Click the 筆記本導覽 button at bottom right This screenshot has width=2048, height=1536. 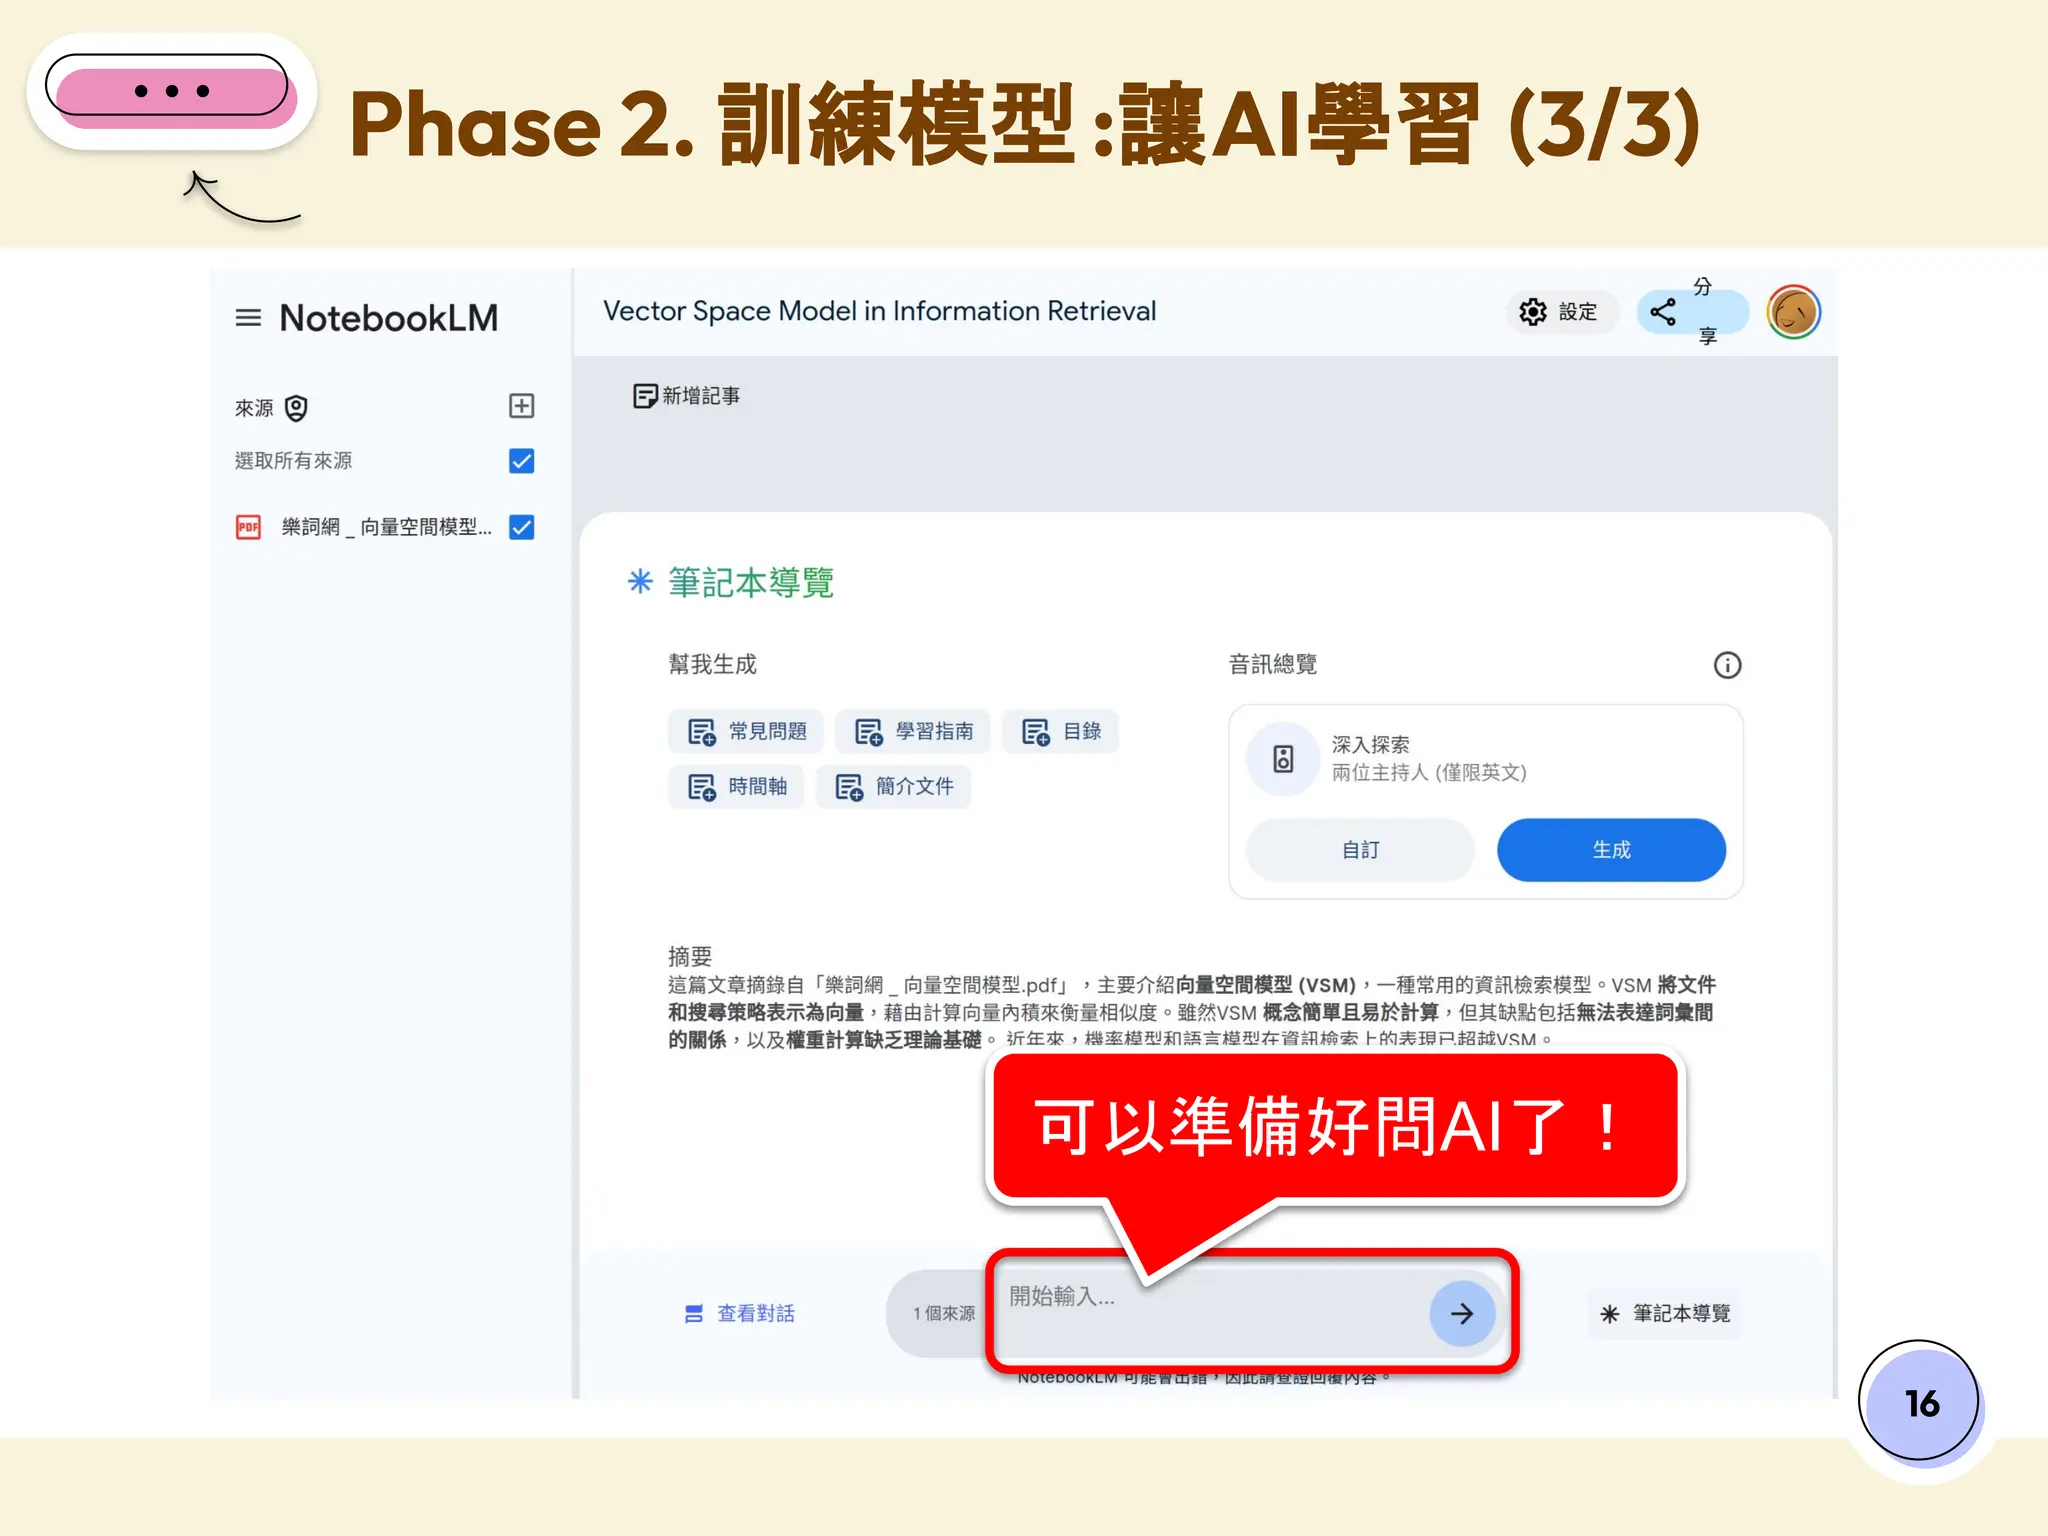click(x=1664, y=1313)
